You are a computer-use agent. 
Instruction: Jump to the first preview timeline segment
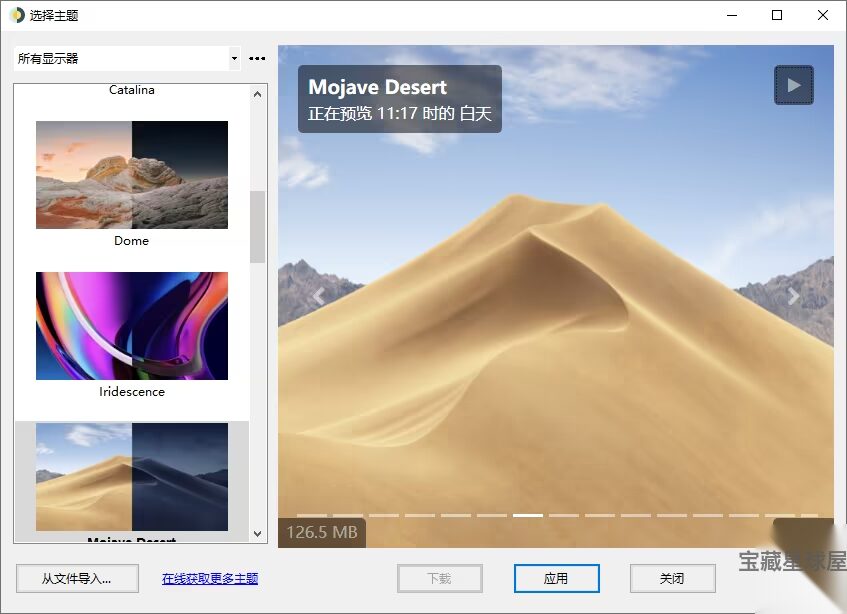click(312, 515)
